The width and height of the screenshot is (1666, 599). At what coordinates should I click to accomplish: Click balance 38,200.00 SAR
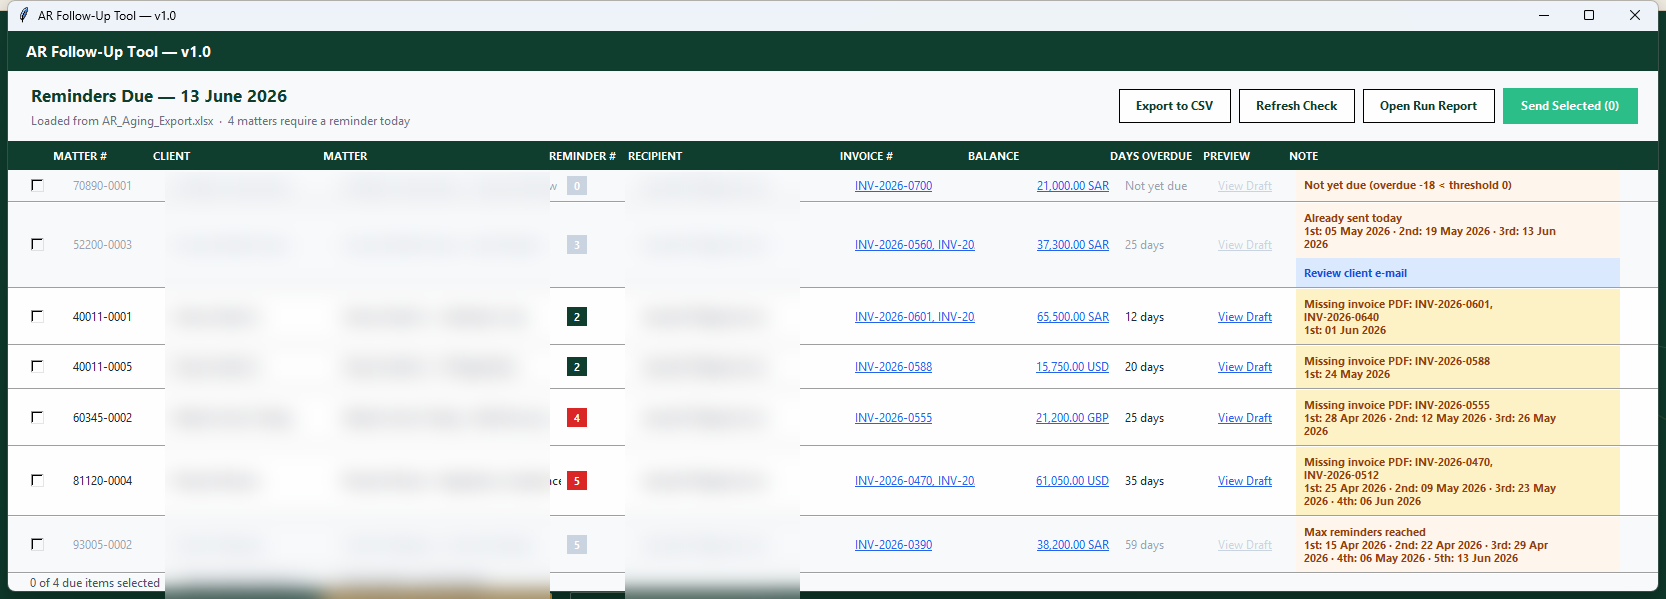click(x=1073, y=545)
